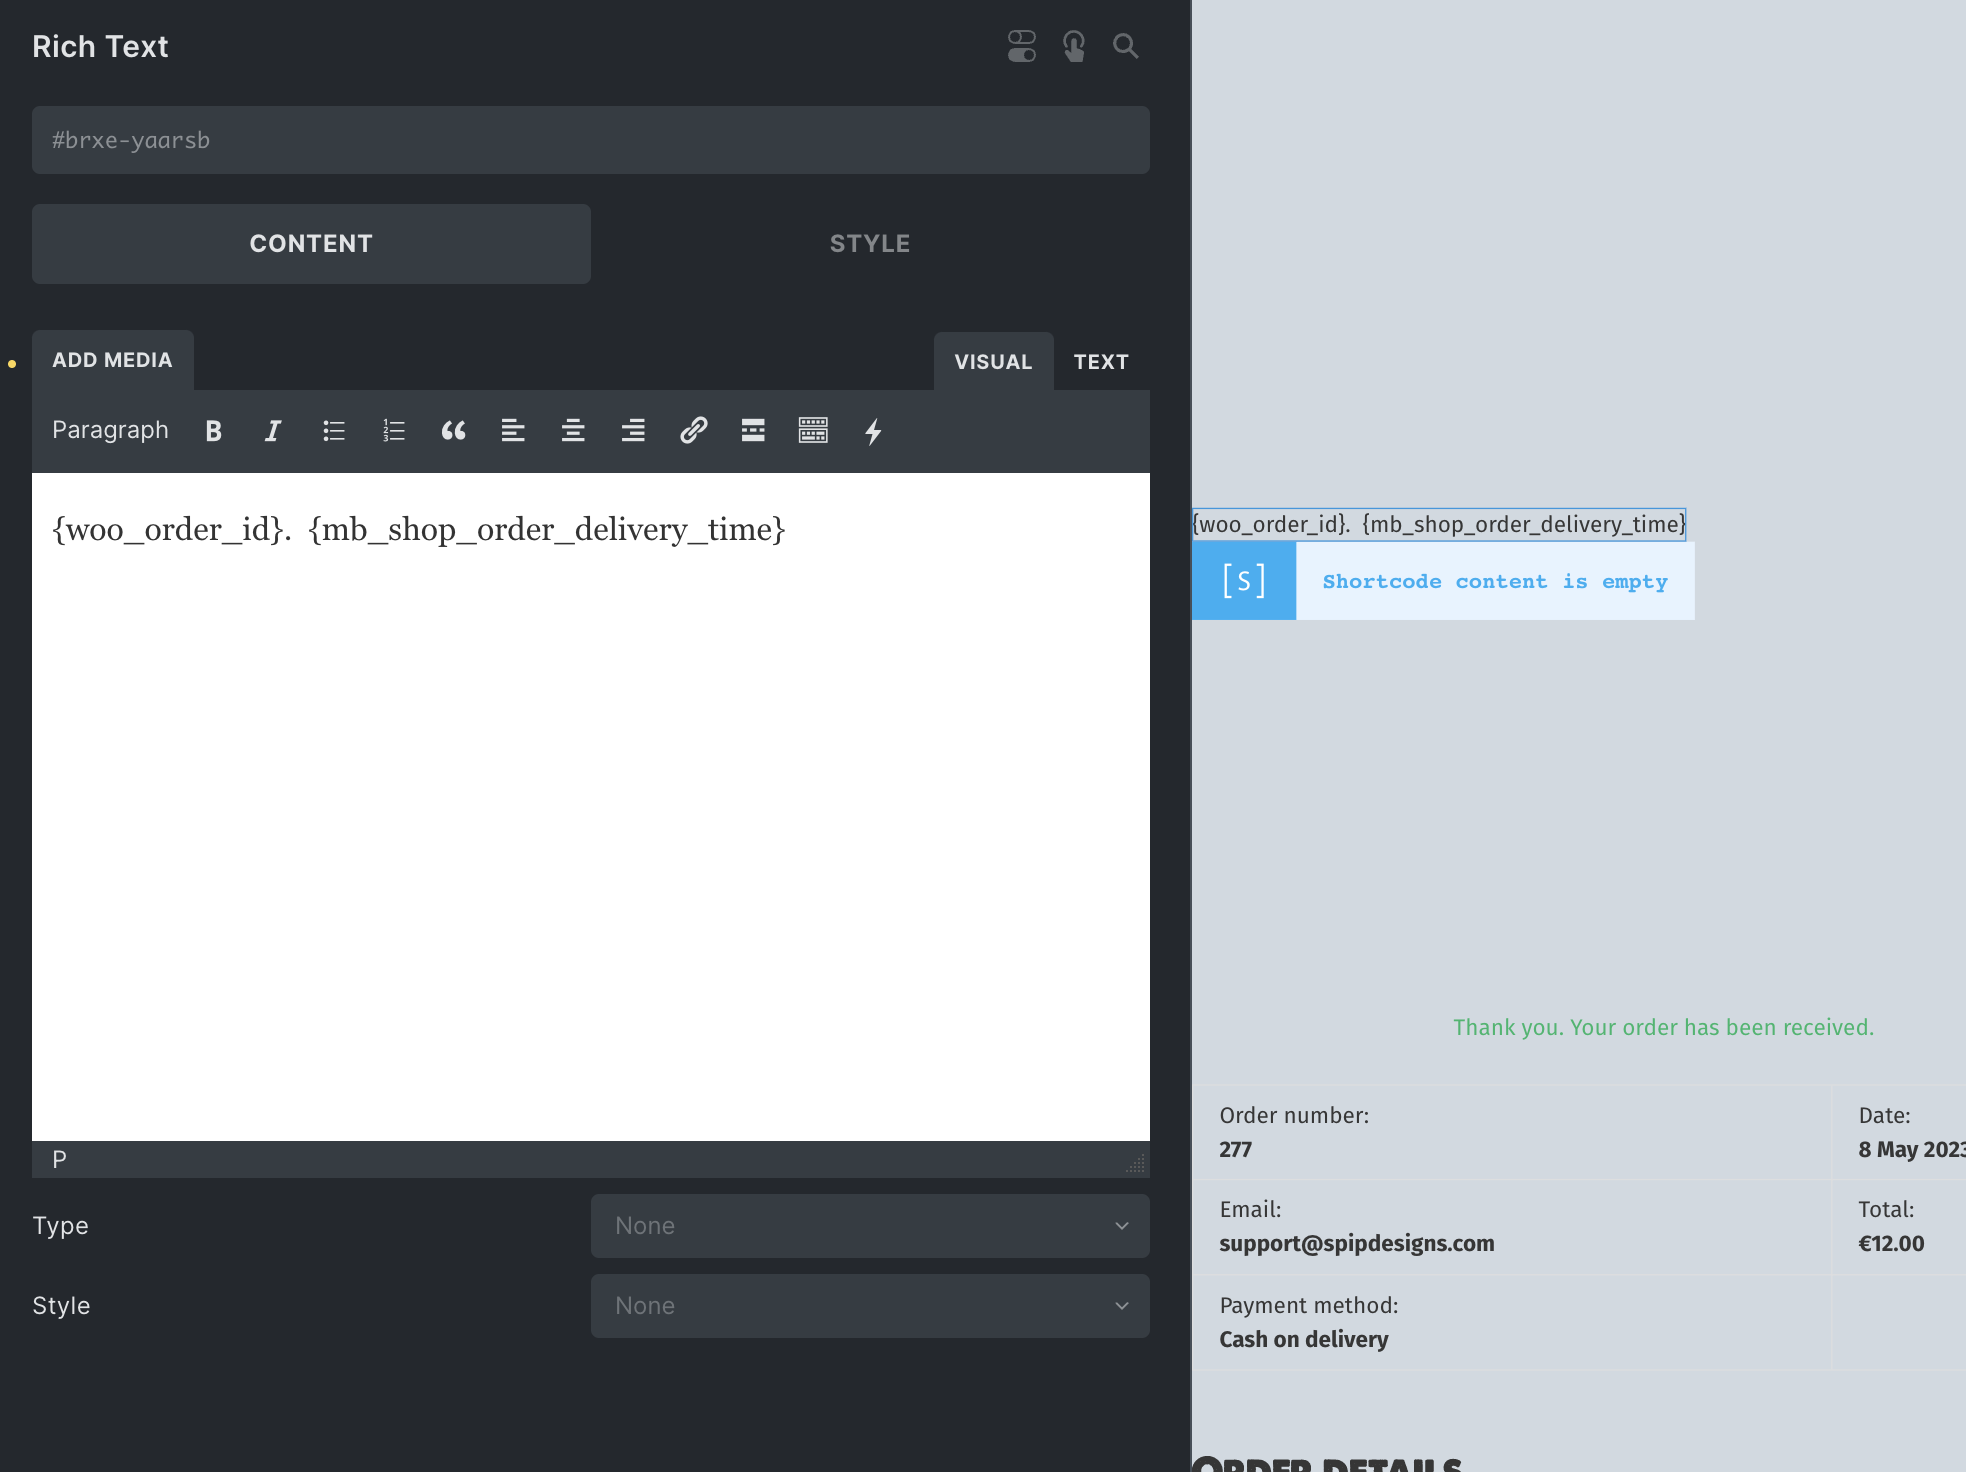Insert a numbered list

click(394, 431)
